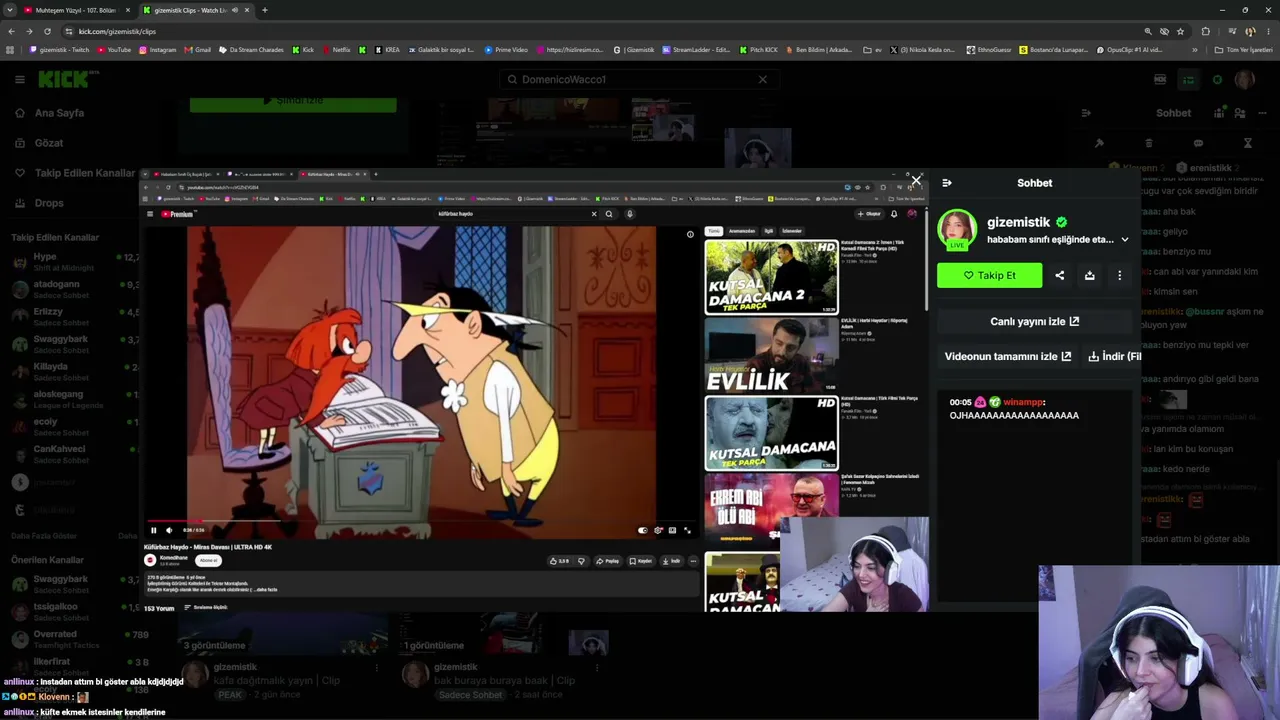
Task: Open the Chrome extensions puzzle icon
Action: (1205, 31)
